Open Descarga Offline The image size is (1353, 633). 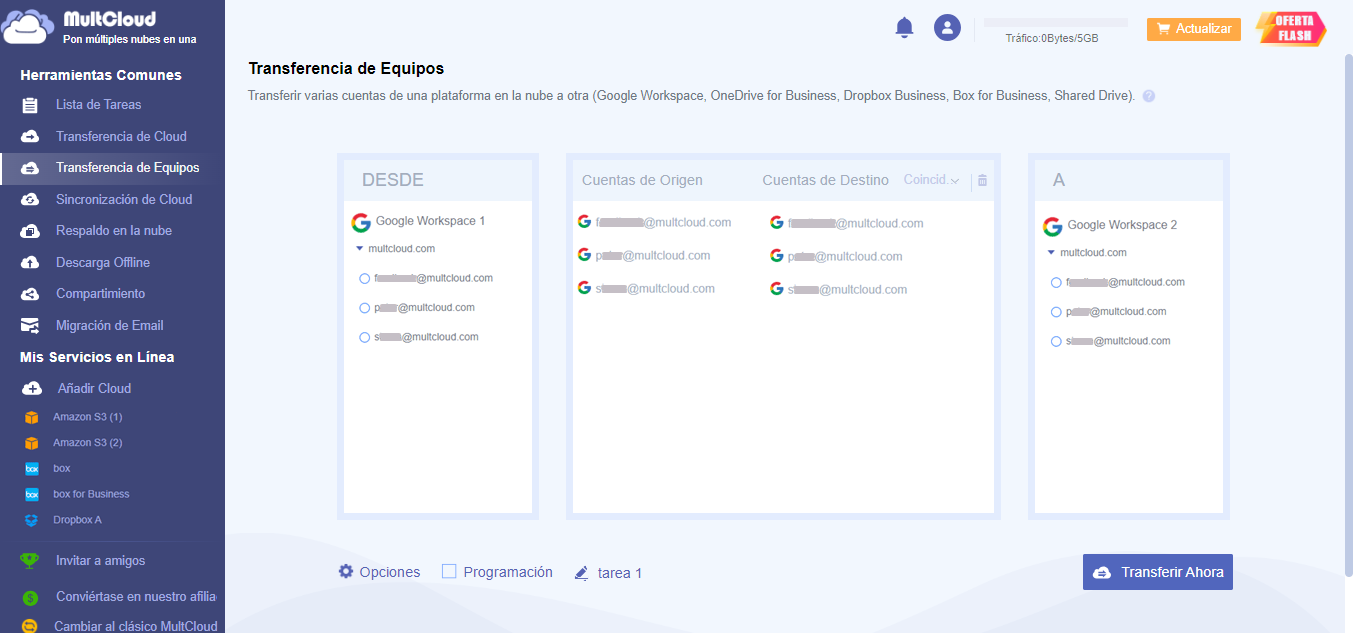103,262
